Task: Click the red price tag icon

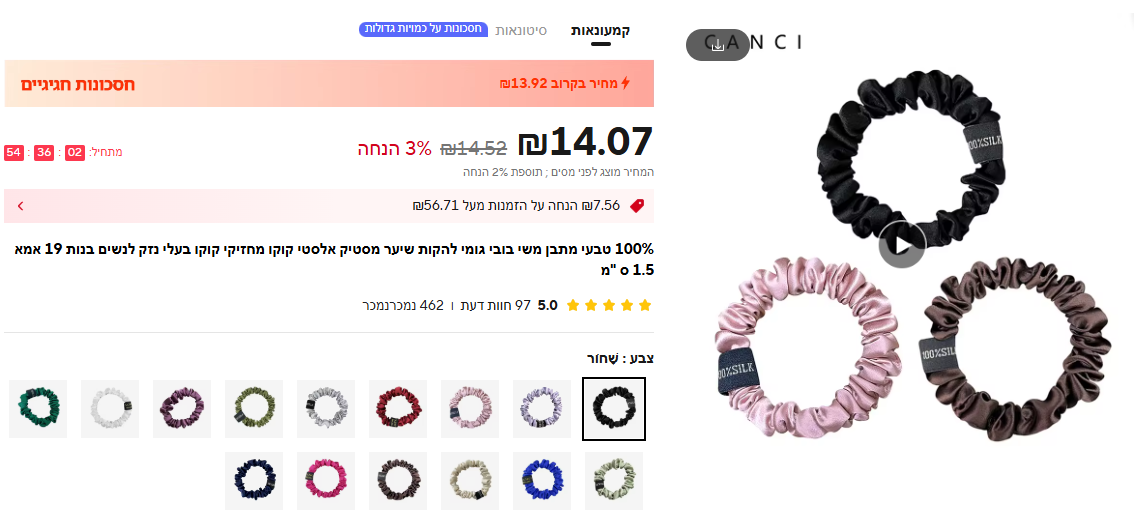Action: click(637, 205)
